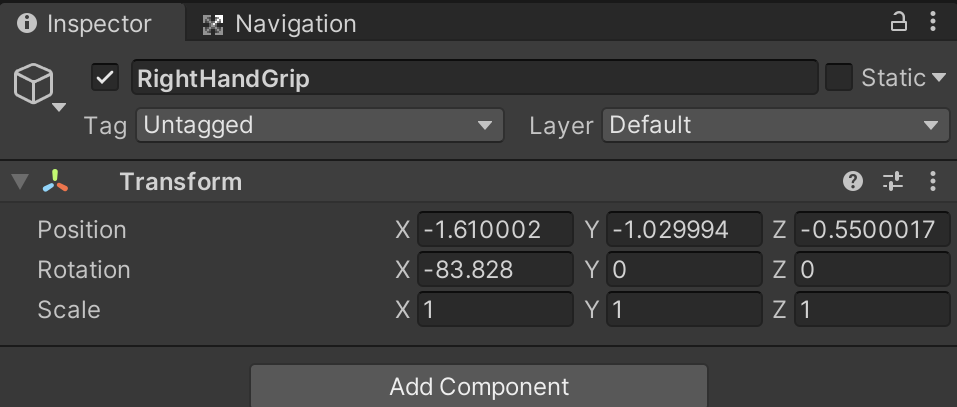This screenshot has height=407, width=957.
Task: Click the GameObject cube icon
Action: coord(33,84)
